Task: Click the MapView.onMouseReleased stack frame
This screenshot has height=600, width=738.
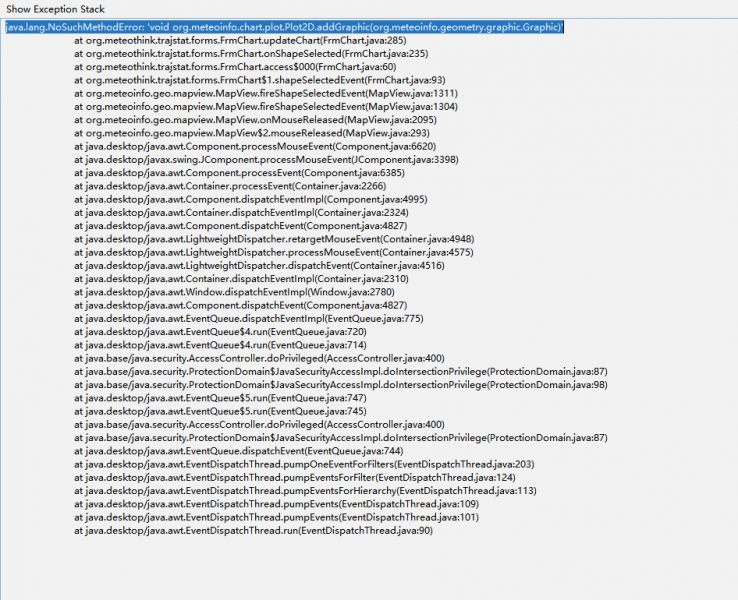Action: (x=260, y=120)
